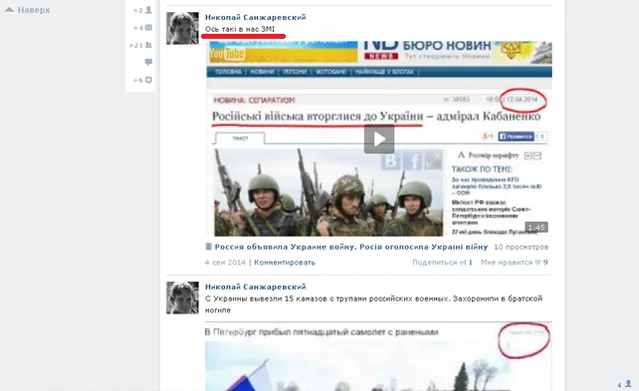This screenshot has height=391, width=639.
Task: Click second post text about 15 камазов
Action: pos(373,304)
